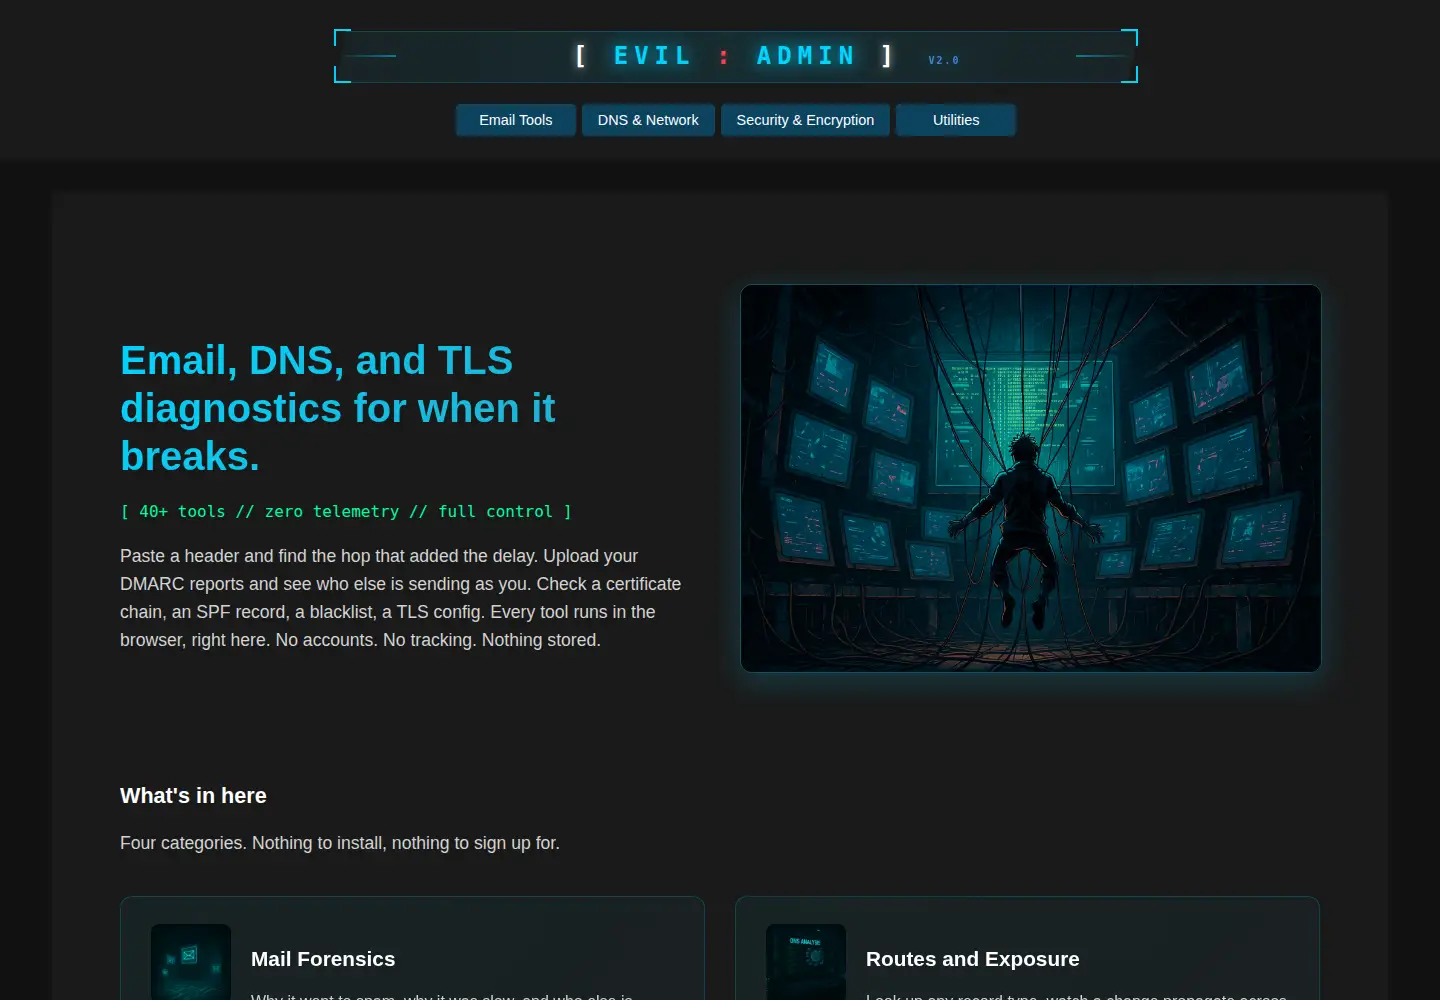Click the "40+ tools // zero telemetry" tagline
Viewport: 1440px width, 1000px height.
[x=346, y=511]
